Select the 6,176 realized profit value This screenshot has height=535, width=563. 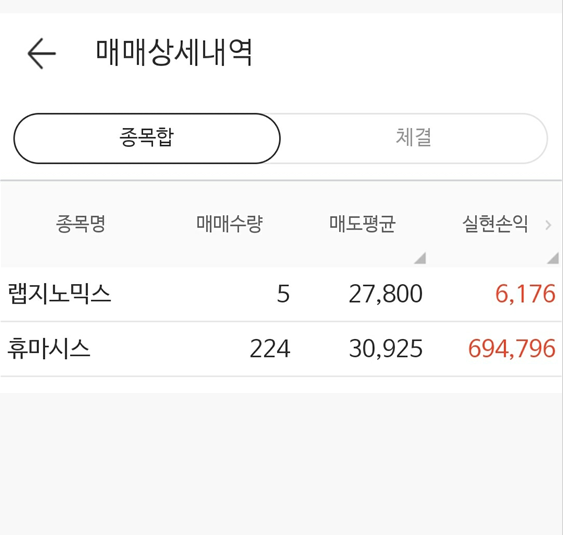point(525,294)
